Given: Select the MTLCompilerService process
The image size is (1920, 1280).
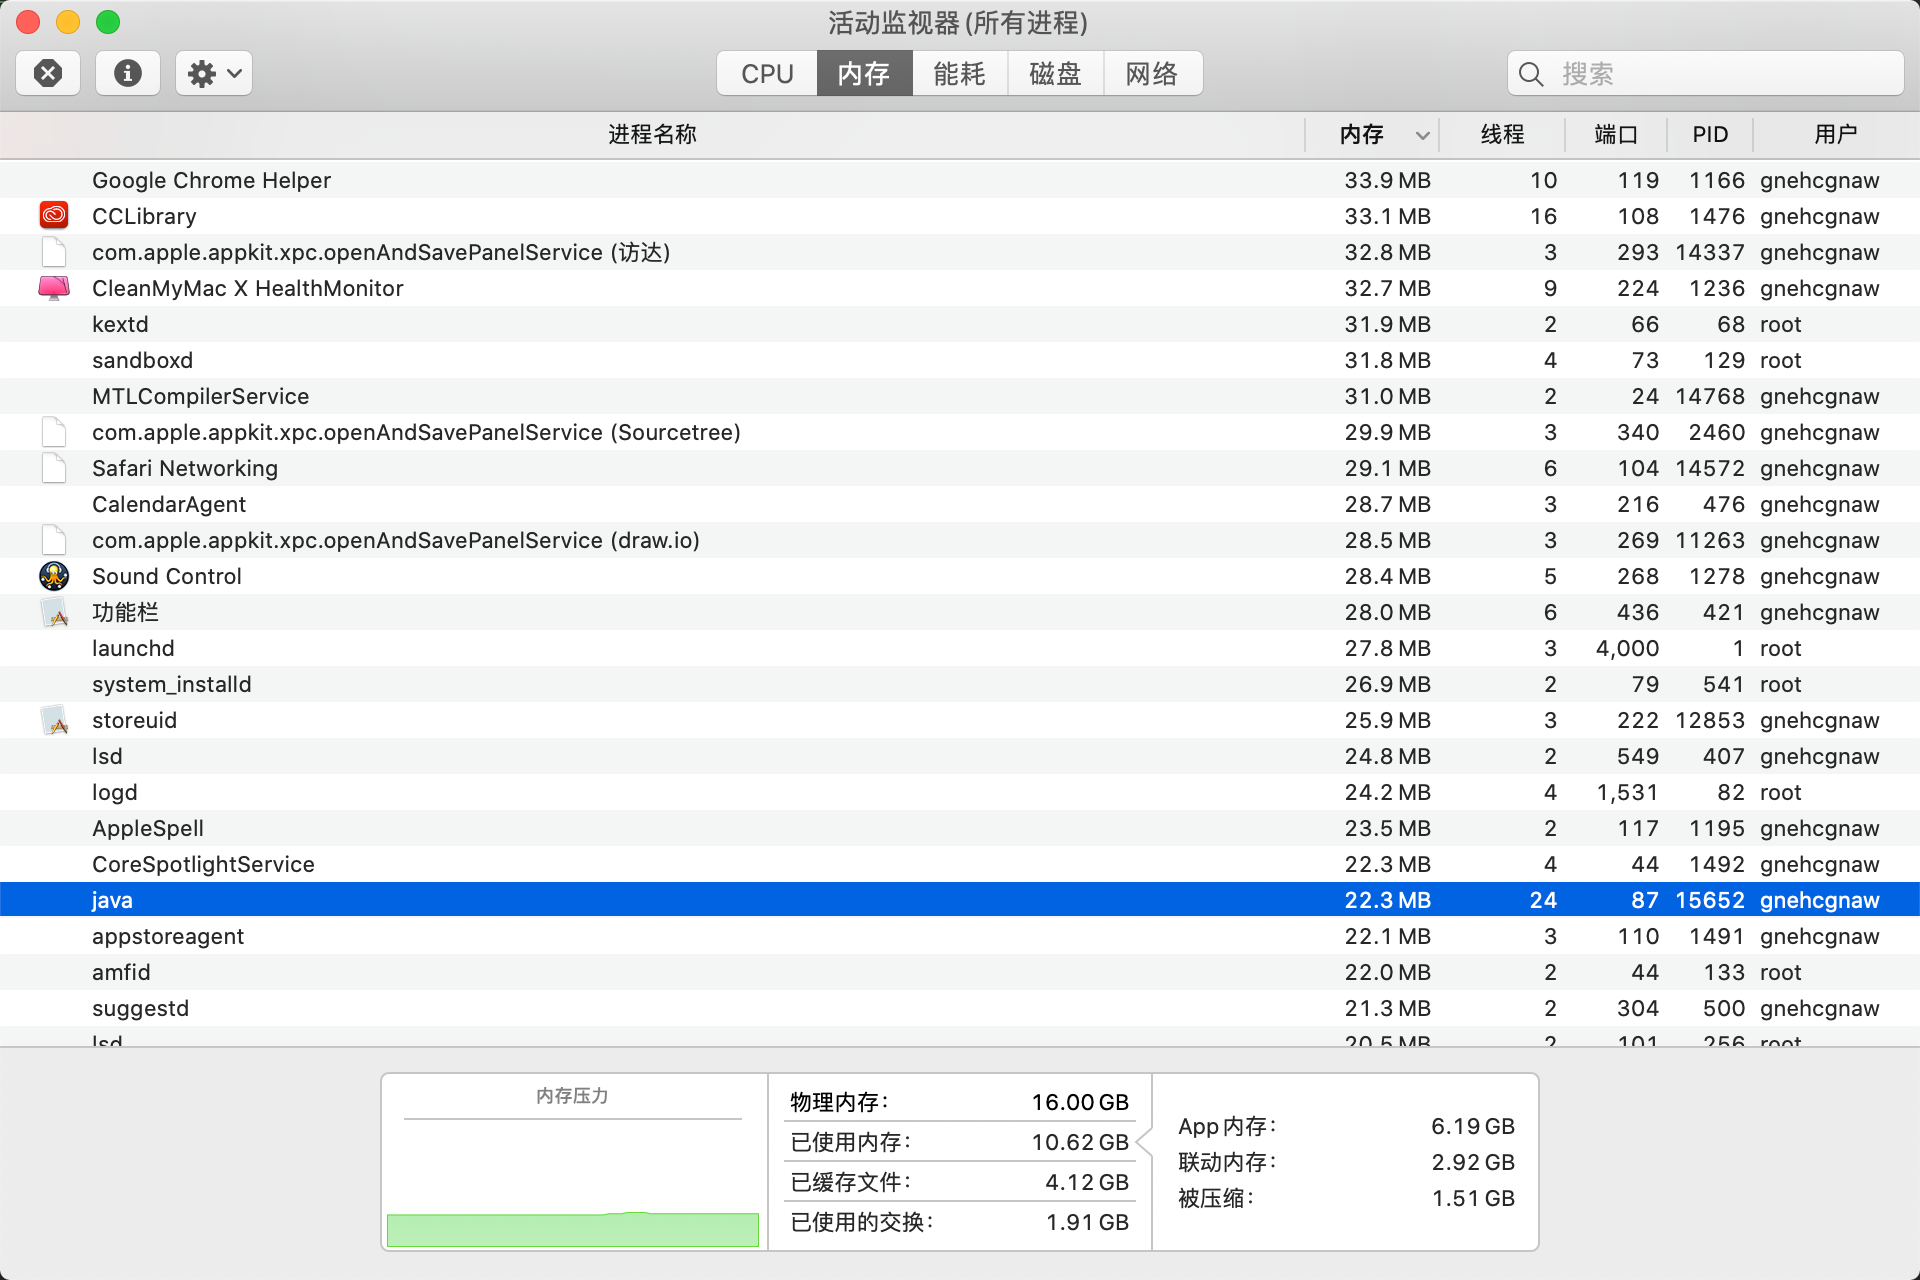Looking at the screenshot, I should click(x=960, y=396).
